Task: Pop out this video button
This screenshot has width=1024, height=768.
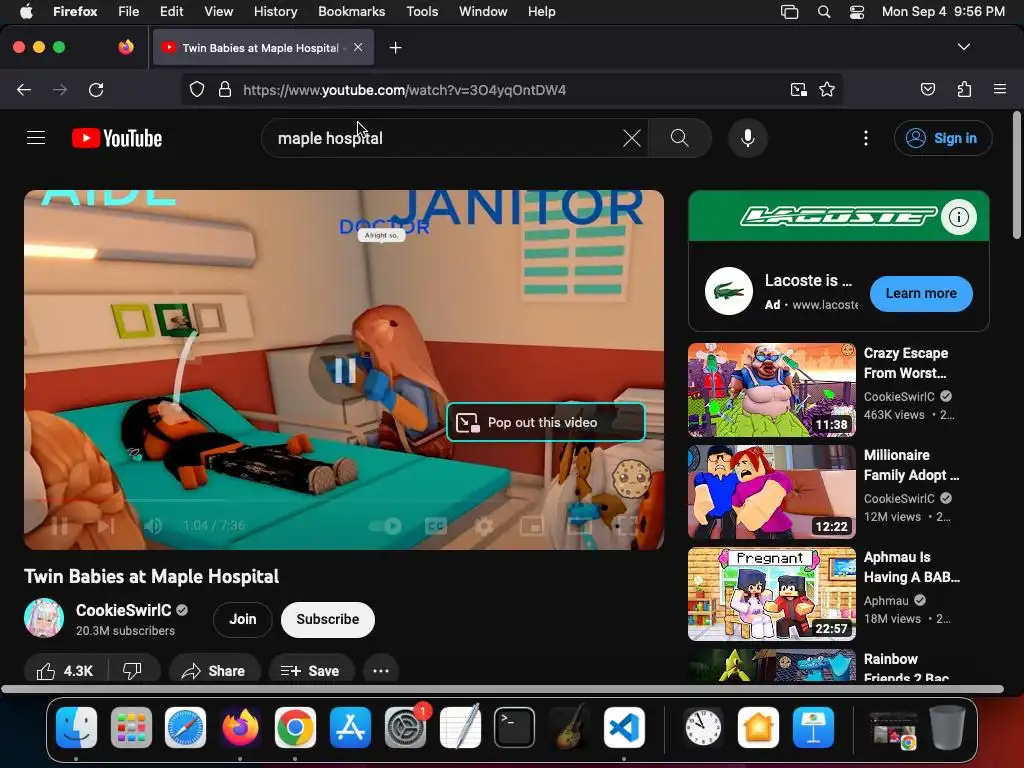Action: click(x=546, y=423)
